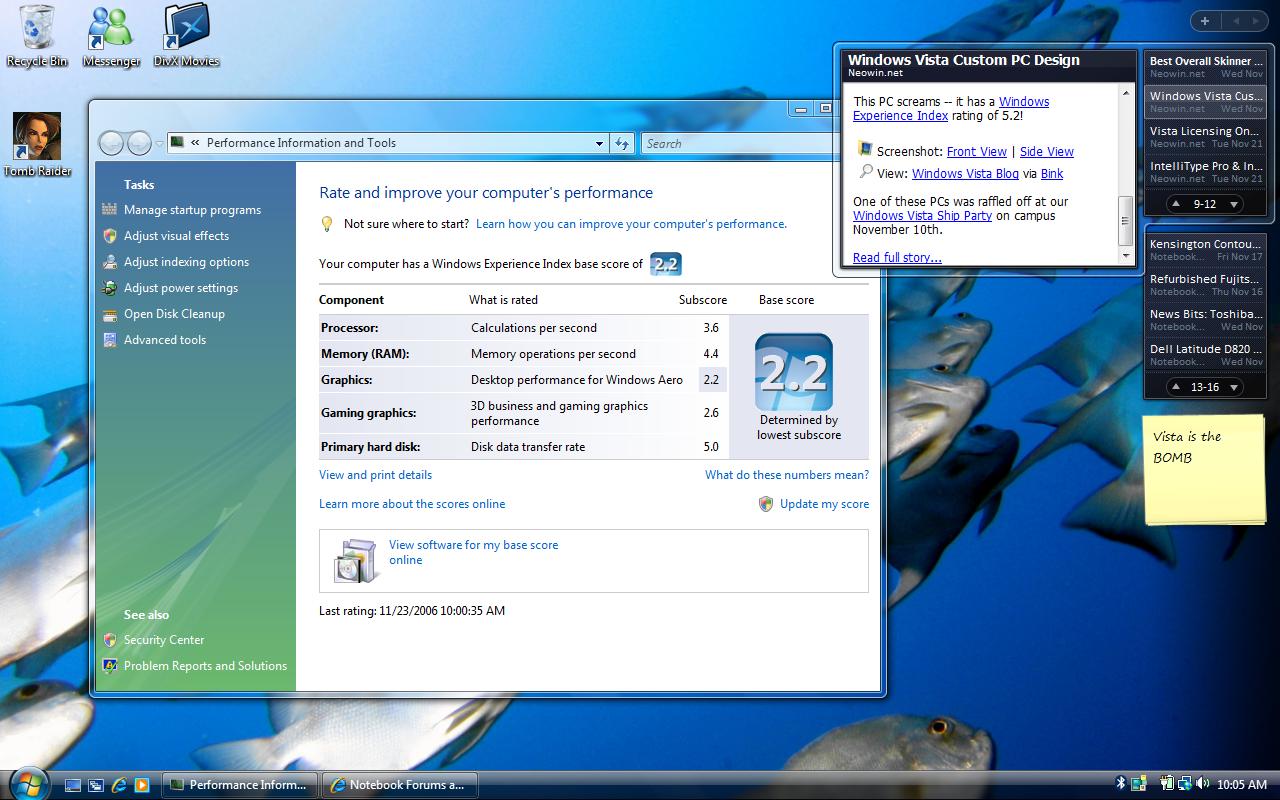Open Adjust indexing options task

(186, 262)
